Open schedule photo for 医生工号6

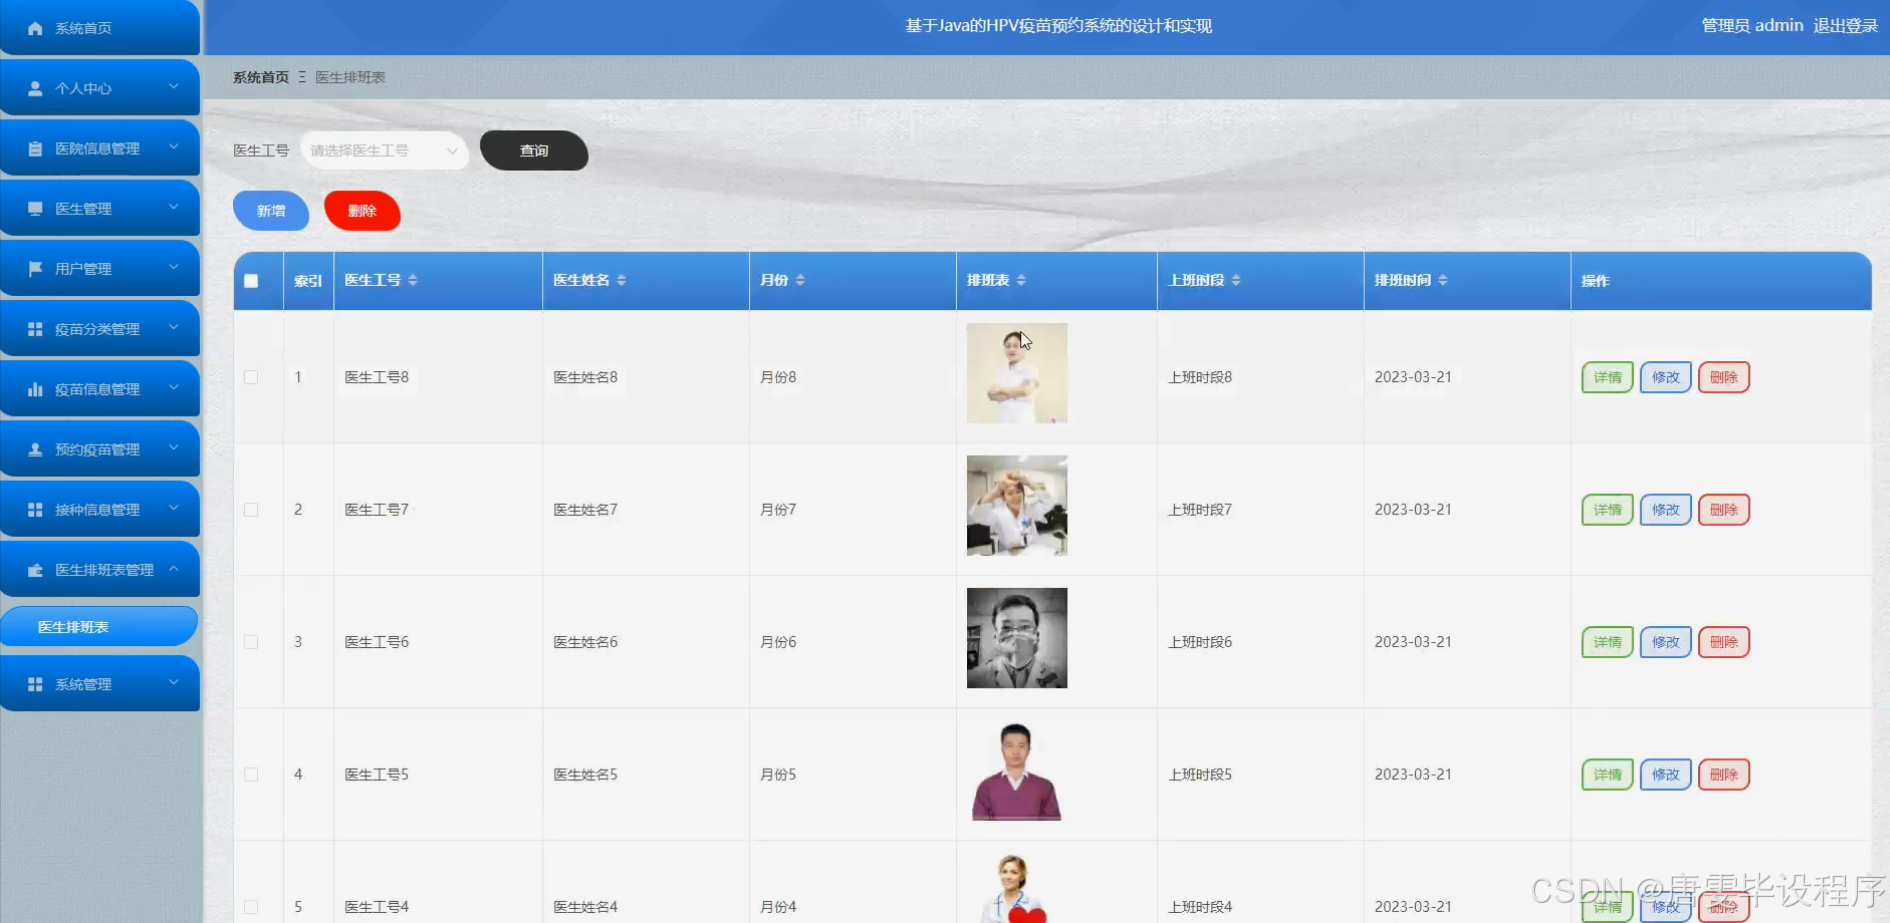coord(1017,638)
